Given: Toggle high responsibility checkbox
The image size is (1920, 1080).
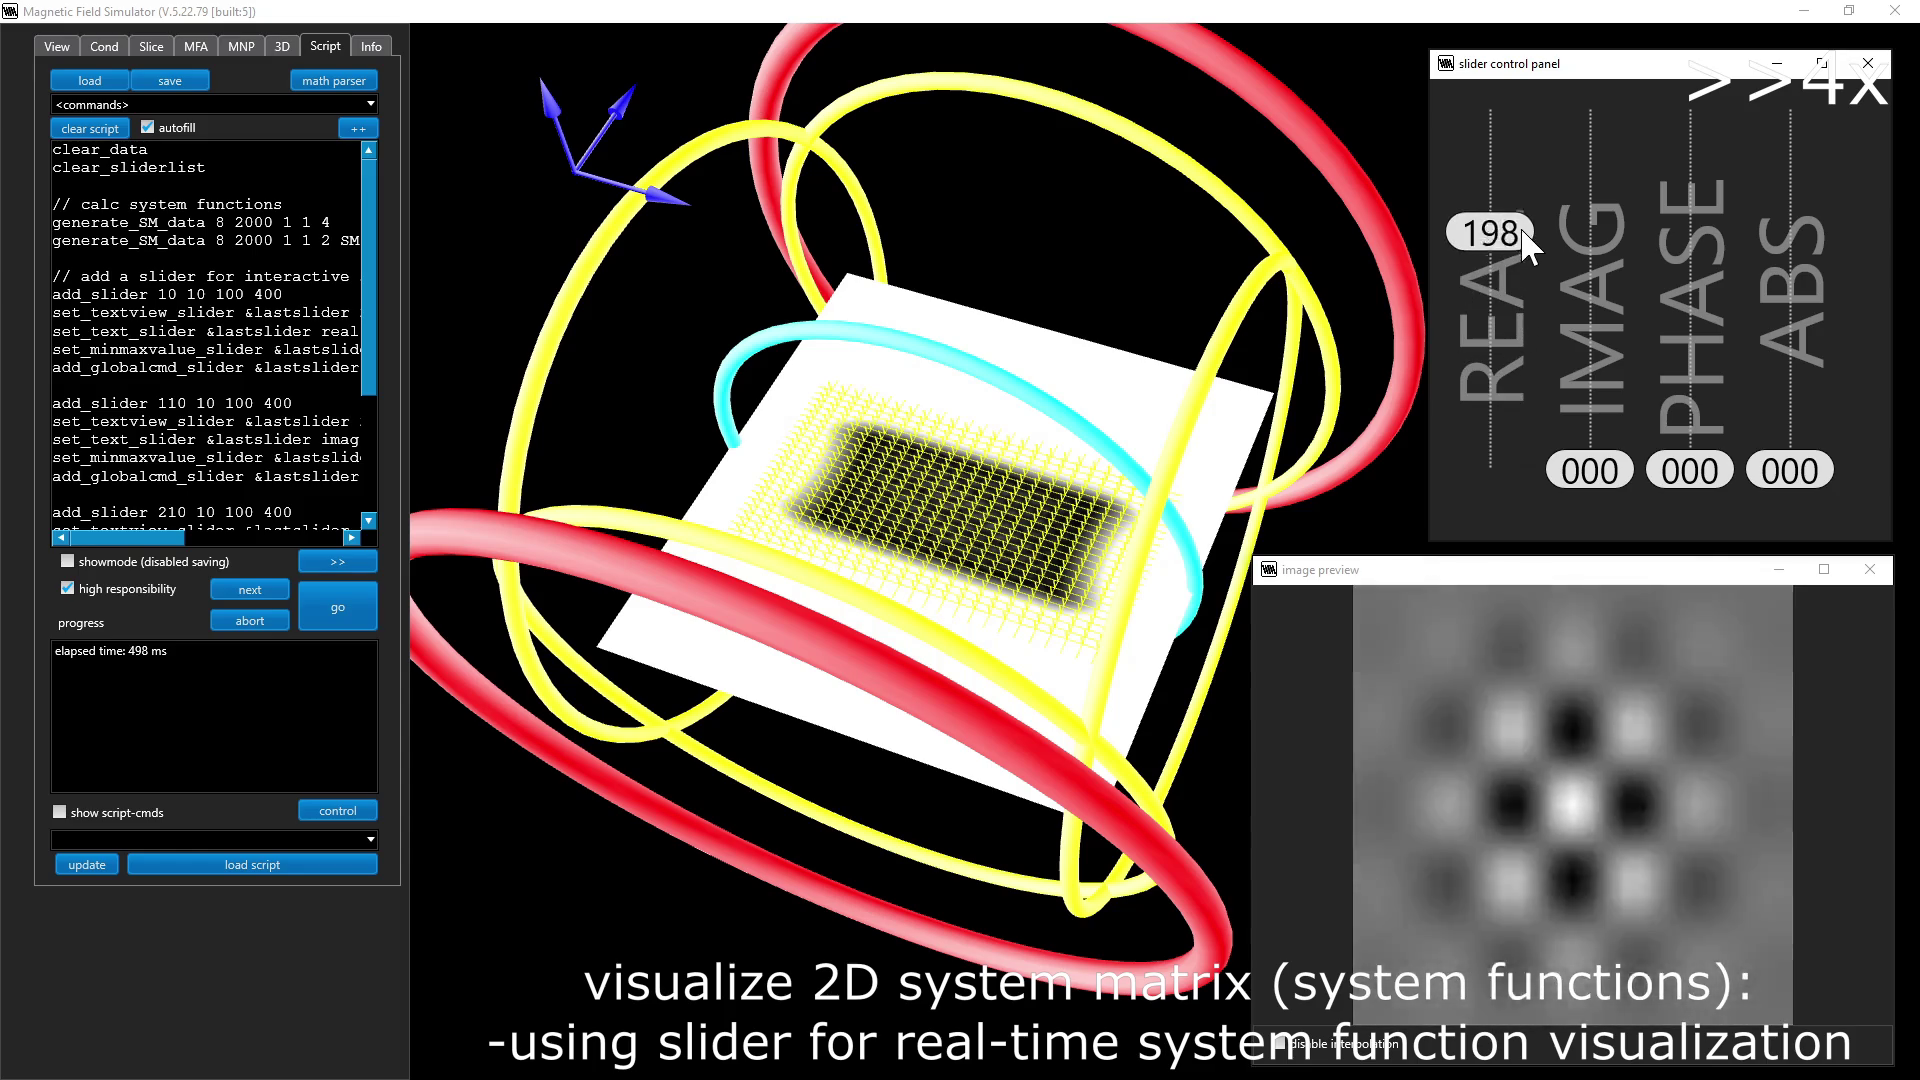Looking at the screenshot, I should click(x=68, y=588).
